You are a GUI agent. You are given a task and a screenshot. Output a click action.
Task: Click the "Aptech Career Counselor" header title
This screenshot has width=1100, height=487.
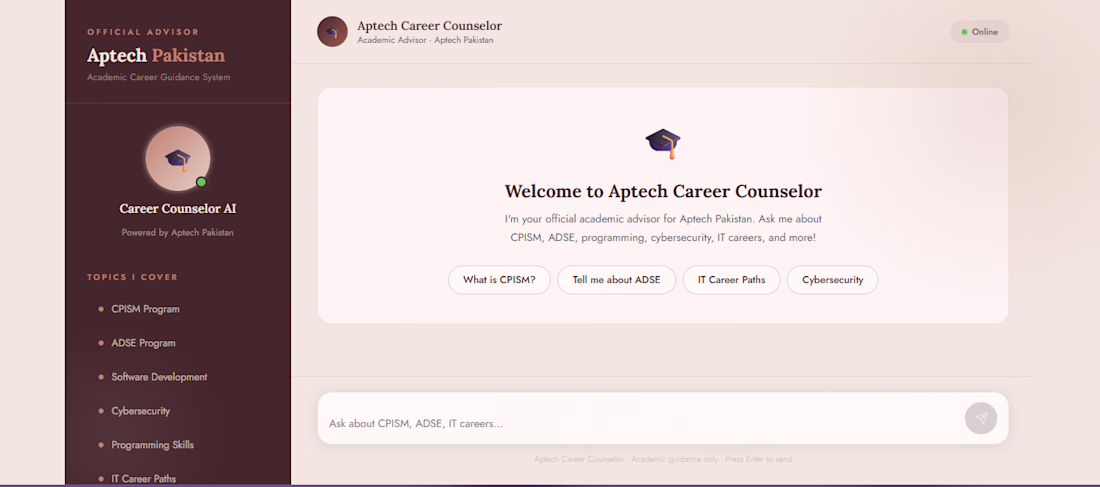429,26
